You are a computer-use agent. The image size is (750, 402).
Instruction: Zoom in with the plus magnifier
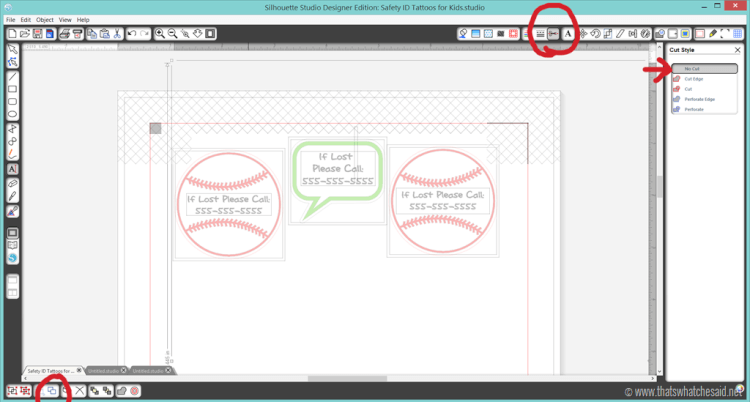click(160, 34)
